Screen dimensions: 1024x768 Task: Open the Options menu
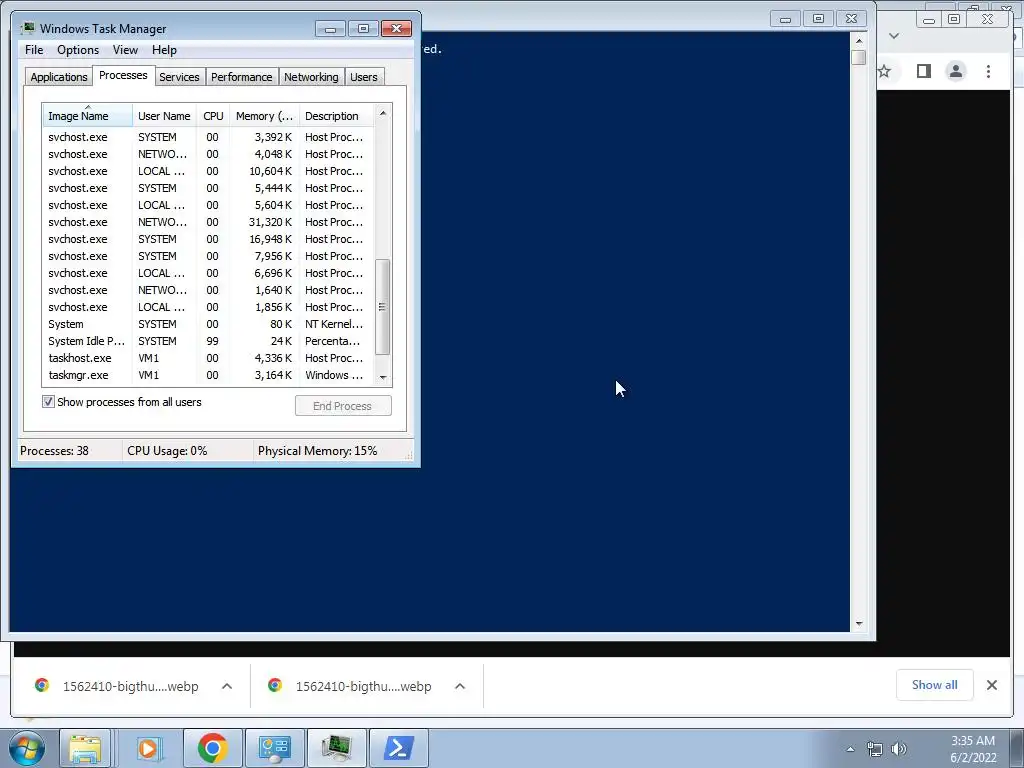(78, 50)
